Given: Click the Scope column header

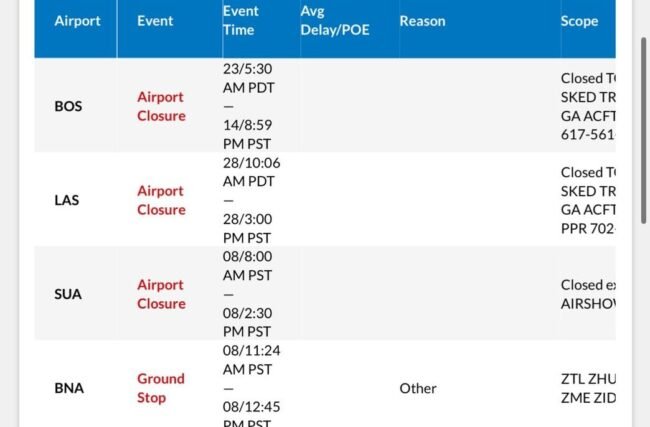Looking at the screenshot, I should click(580, 21).
